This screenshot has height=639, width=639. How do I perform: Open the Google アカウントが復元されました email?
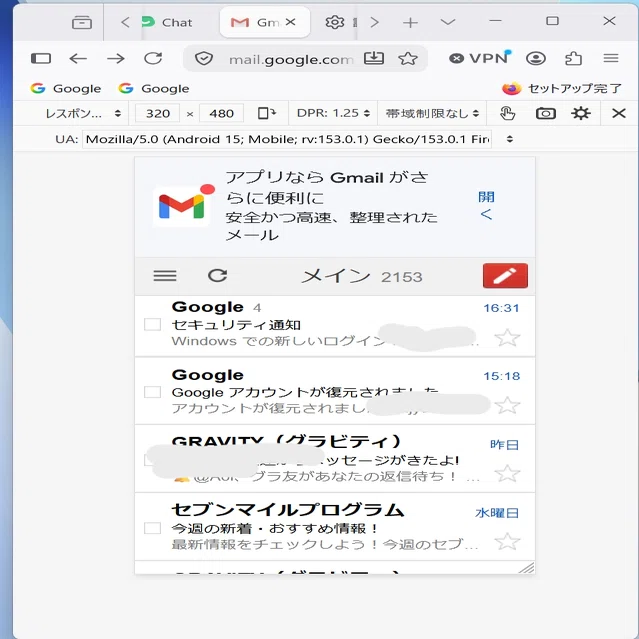pyautogui.click(x=335, y=391)
